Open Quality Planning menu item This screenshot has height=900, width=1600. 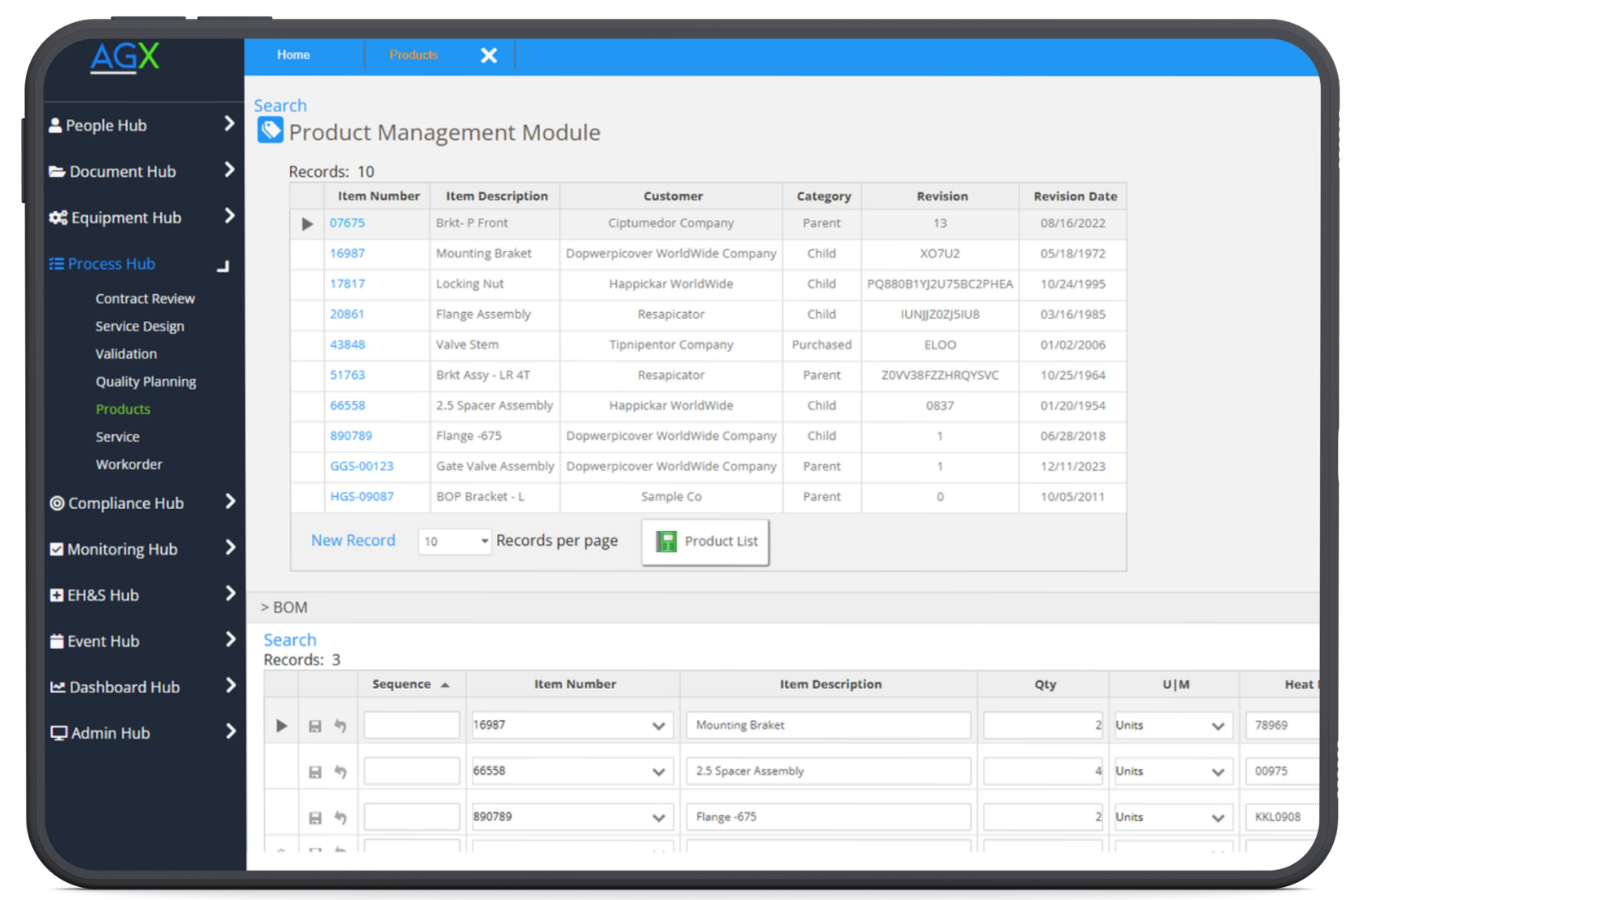[x=146, y=382]
